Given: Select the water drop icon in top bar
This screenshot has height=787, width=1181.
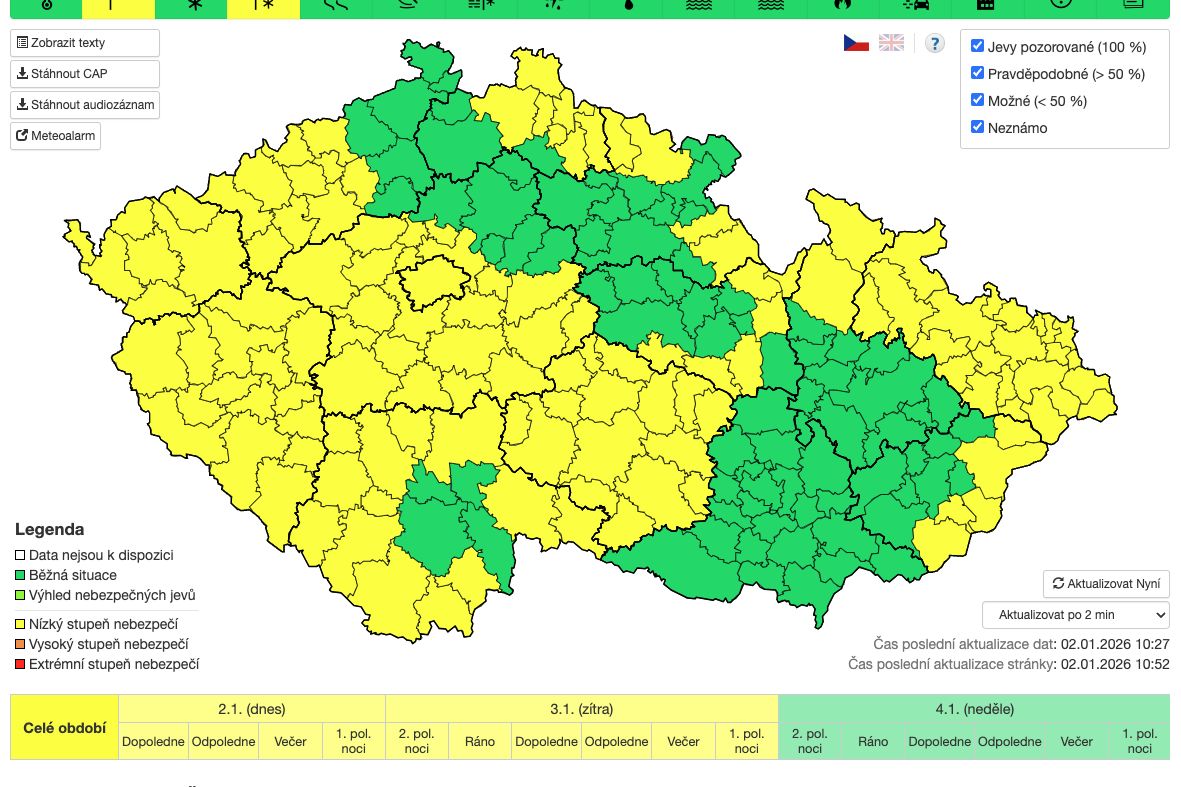Looking at the screenshot, I should [x=626, y=6].
